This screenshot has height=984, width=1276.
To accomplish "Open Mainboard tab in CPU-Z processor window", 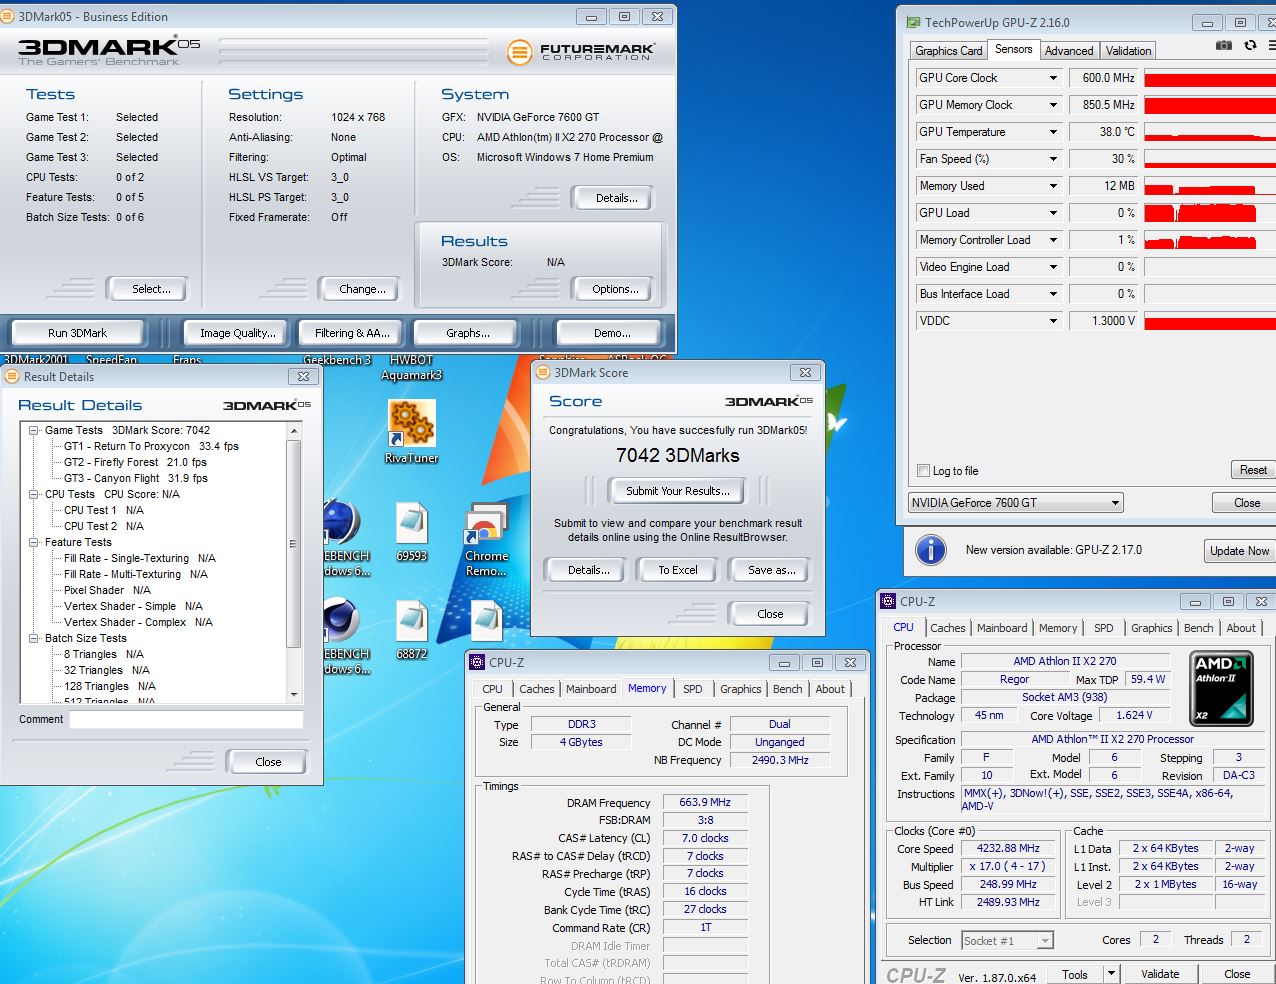I will coord(1001,628).
